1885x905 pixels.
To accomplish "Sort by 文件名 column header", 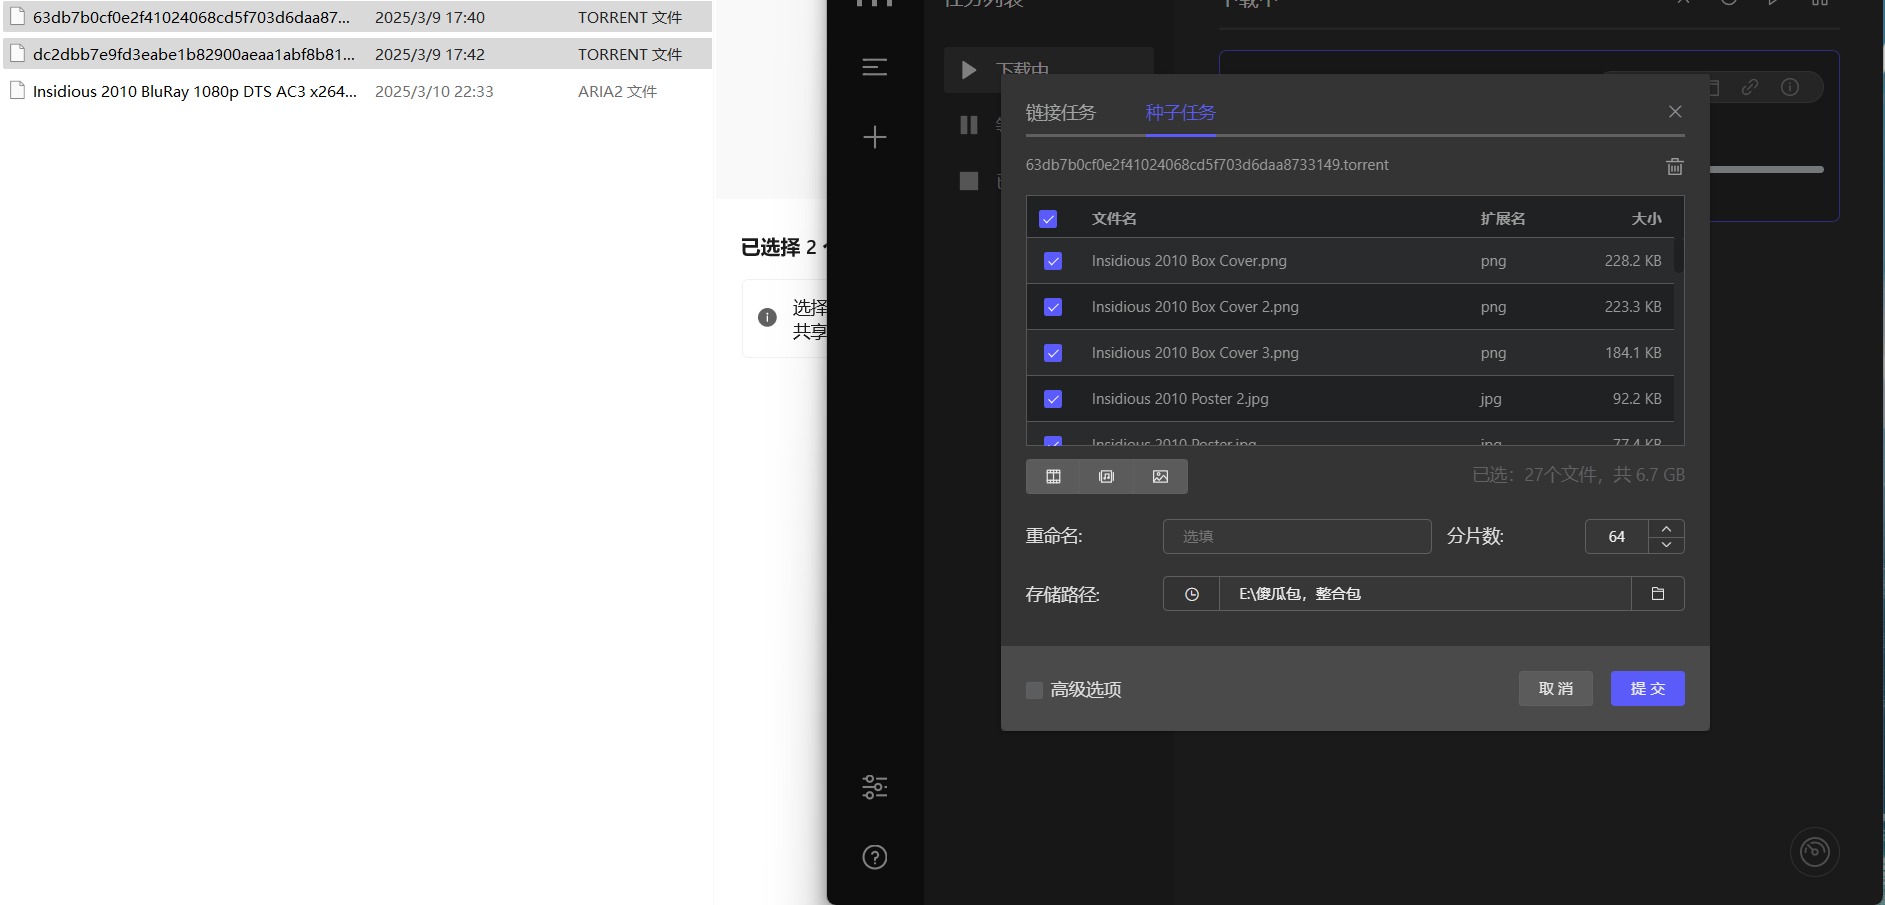I will click(x=1114, y=219).
